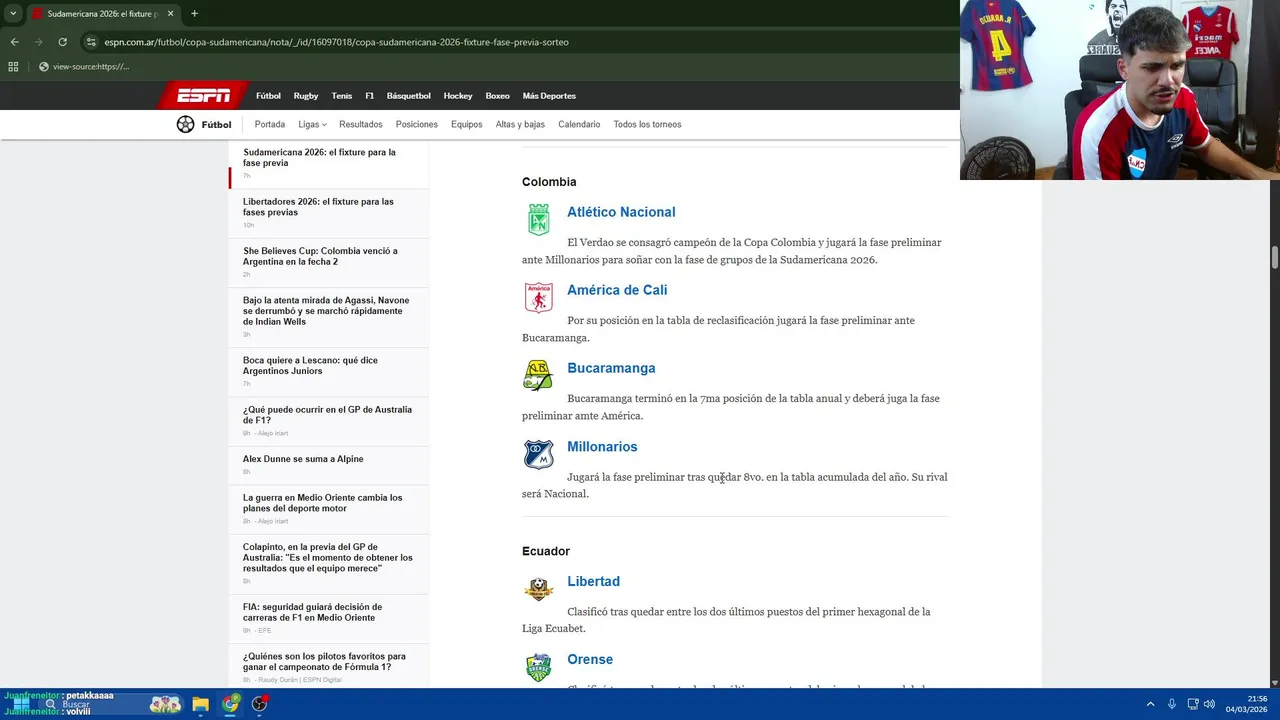1280x720 pixels.
Task: Open the GP de Australia de F1 article
Action: click(x=327, y=415)
